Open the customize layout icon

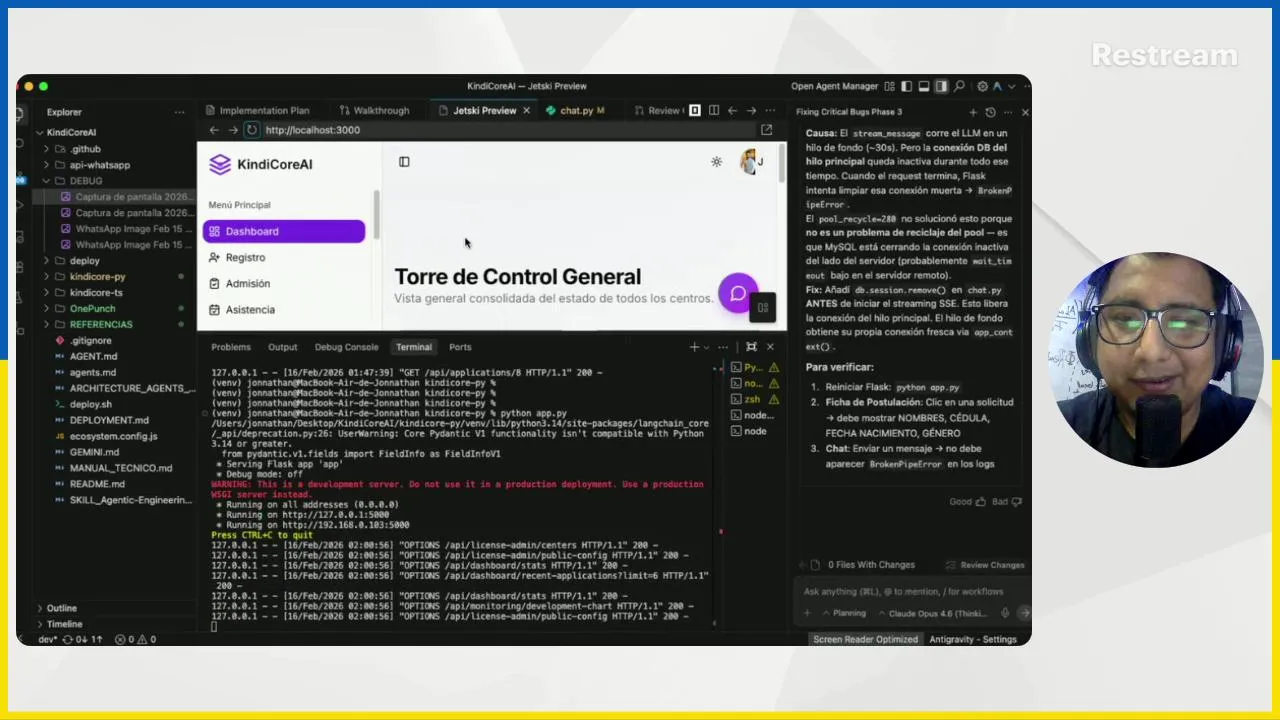click(x=889, y=86)
